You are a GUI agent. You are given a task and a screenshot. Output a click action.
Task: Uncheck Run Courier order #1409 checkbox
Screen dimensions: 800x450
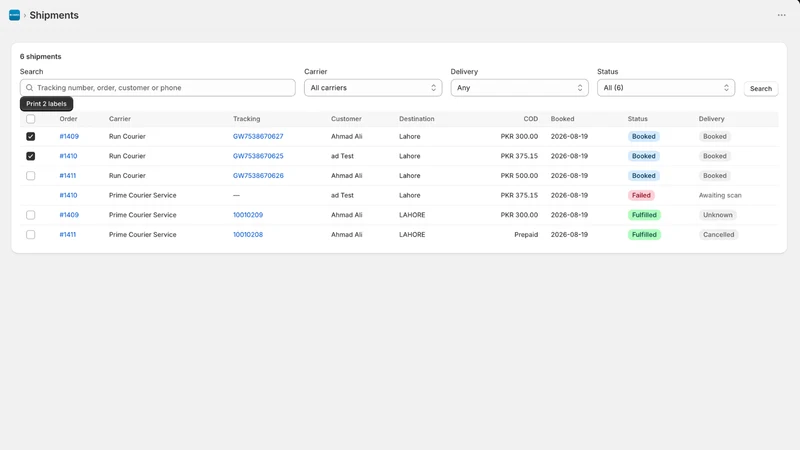(x=31, y=136)
